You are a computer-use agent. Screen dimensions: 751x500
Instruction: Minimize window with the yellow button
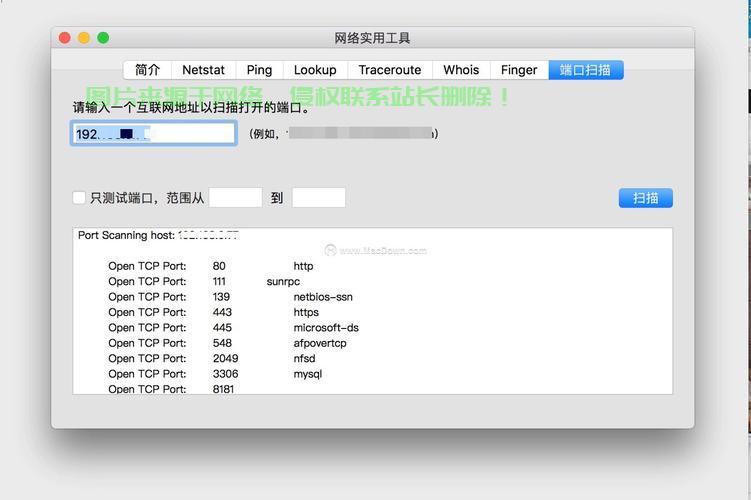(84, 38)
